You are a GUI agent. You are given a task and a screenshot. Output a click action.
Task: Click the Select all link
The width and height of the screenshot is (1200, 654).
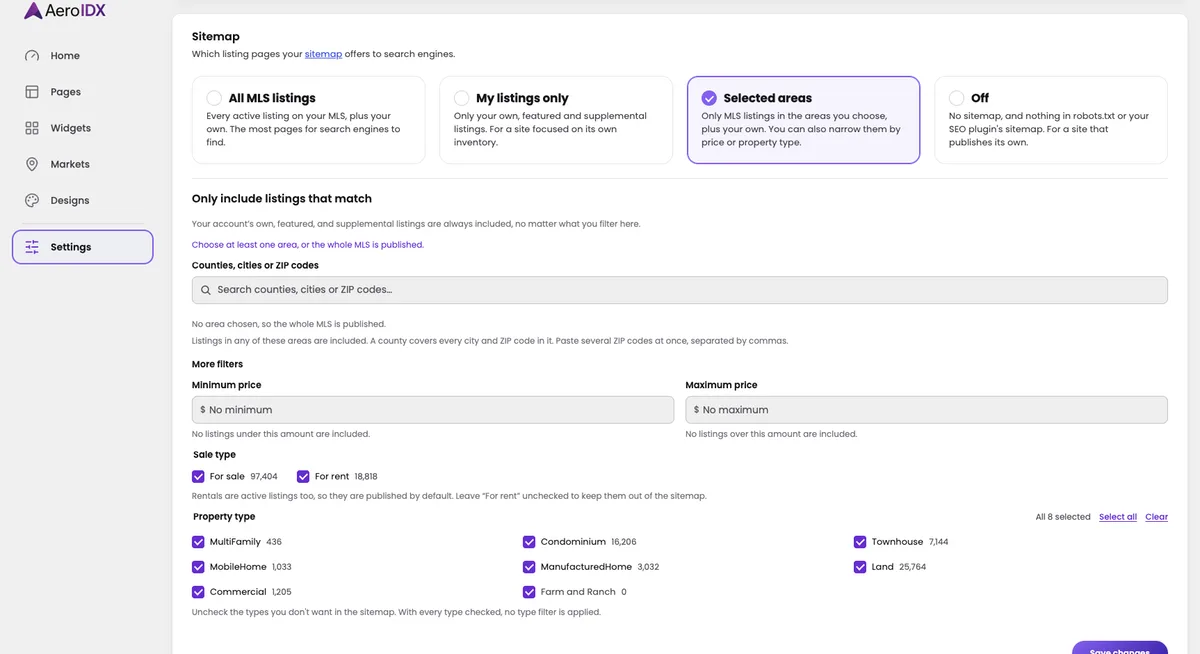pyautogui.click(x=1118, y=517)
